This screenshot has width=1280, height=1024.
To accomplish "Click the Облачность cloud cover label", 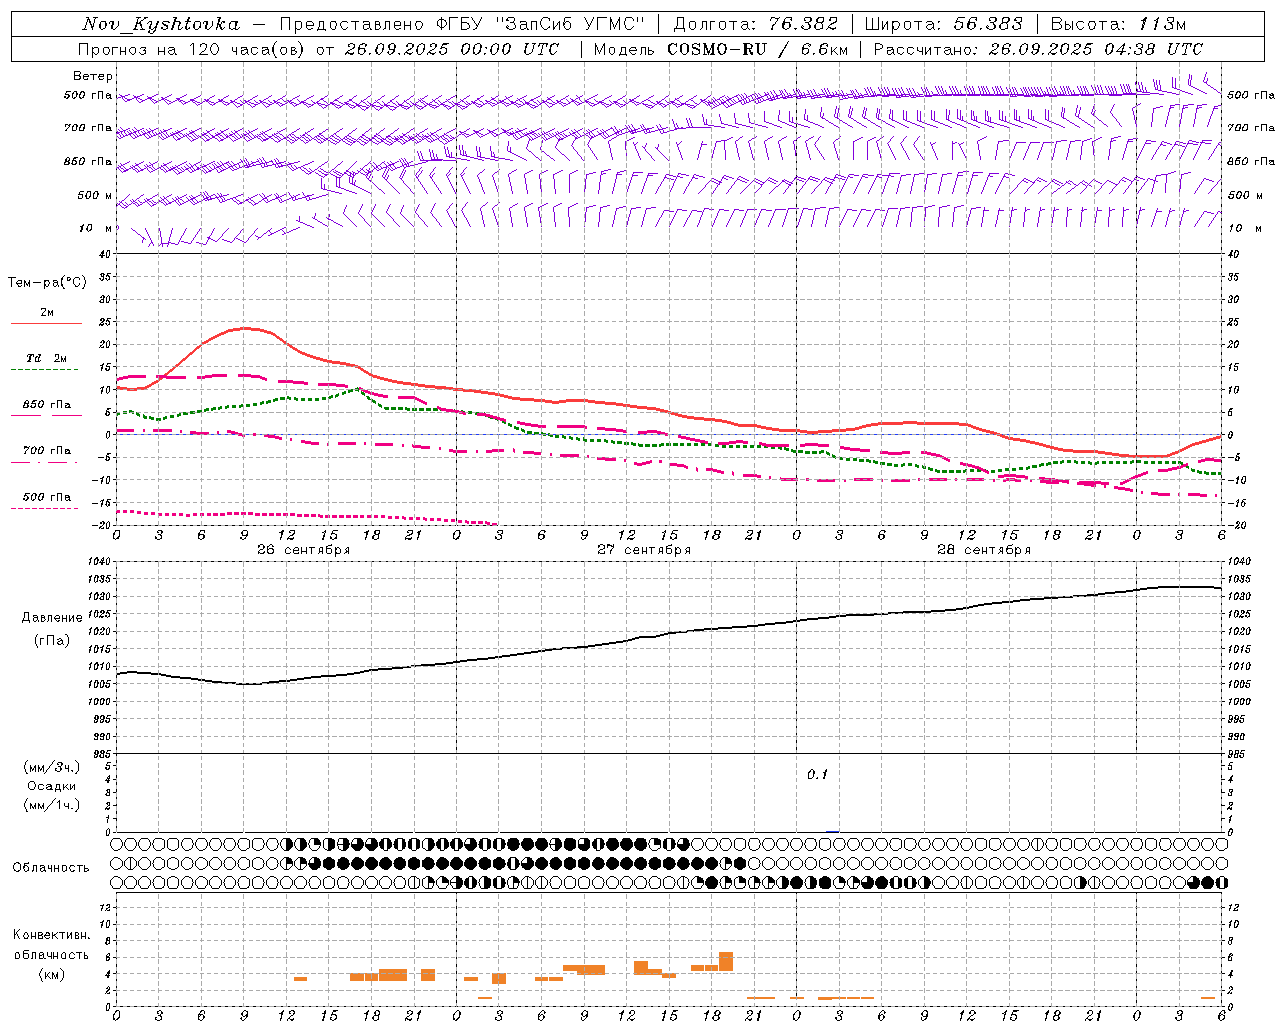I will click(x=51, y=868).
